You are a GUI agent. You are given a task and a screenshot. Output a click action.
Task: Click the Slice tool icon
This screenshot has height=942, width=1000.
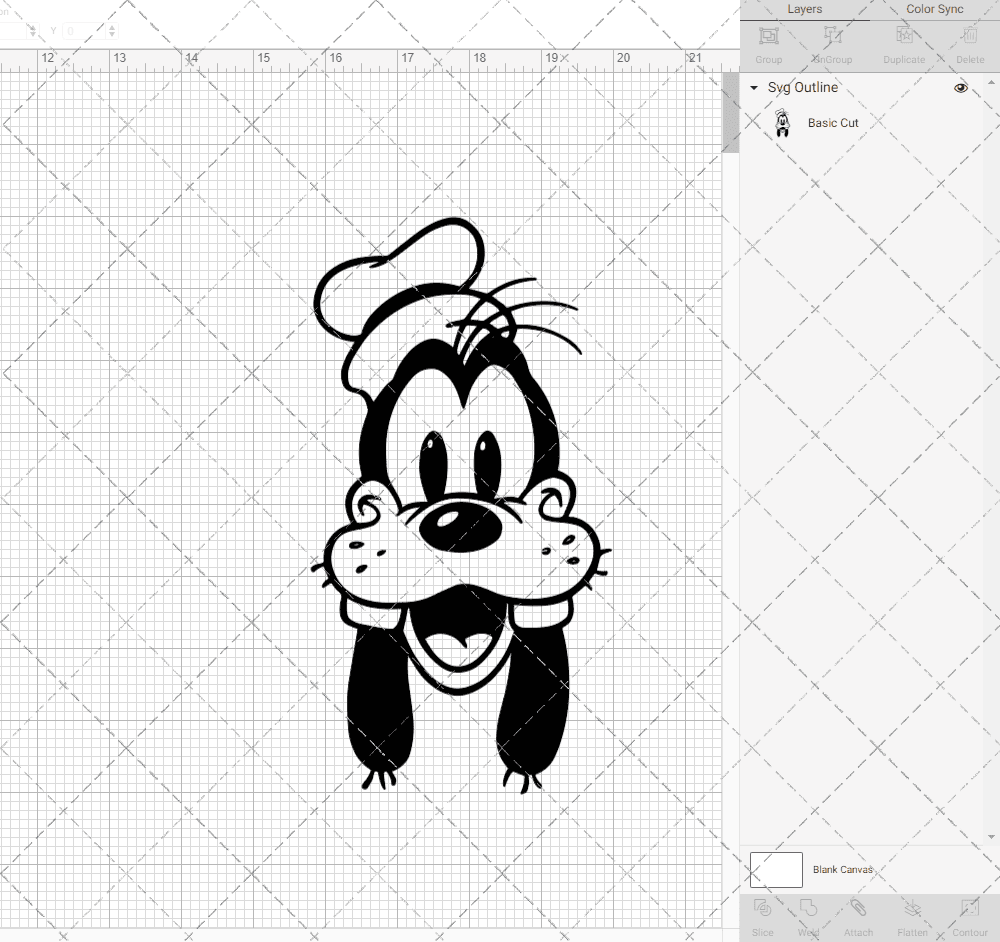click(x=762, y=908)
